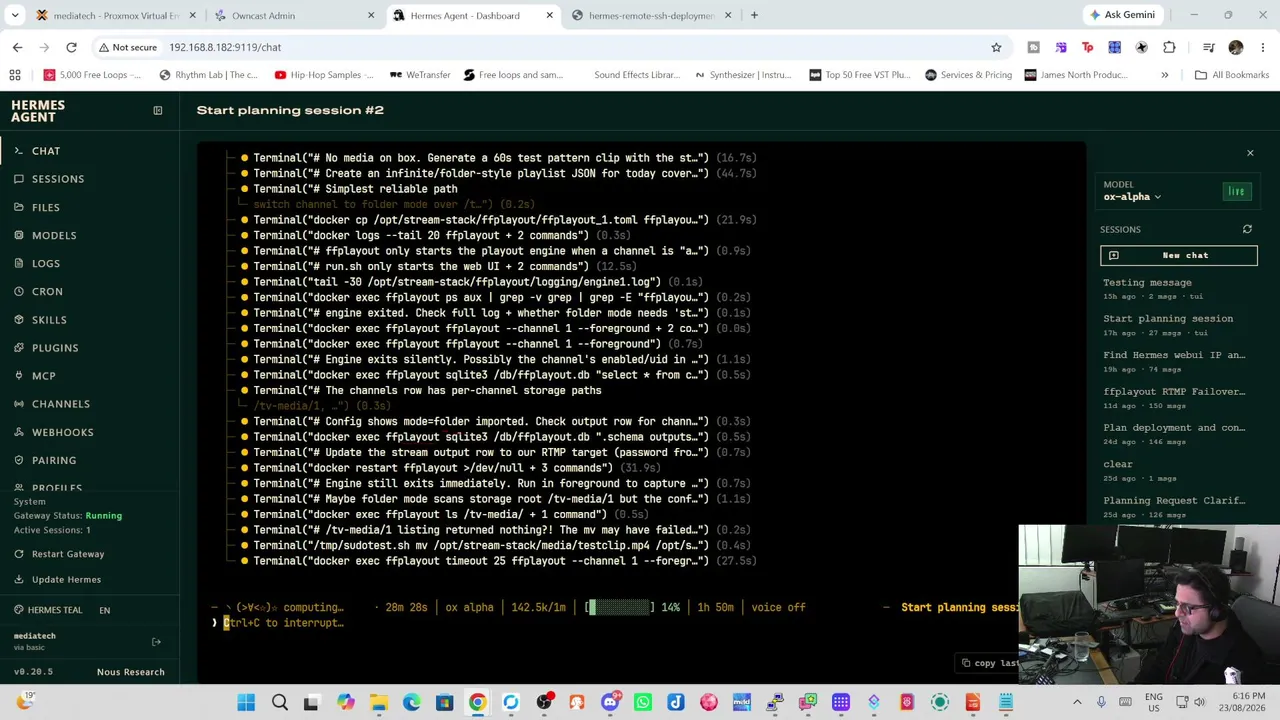Click the Plugins puzzle icon
Image resolution: width=1280 pixels, height=720 pixels.
[19, 348]
